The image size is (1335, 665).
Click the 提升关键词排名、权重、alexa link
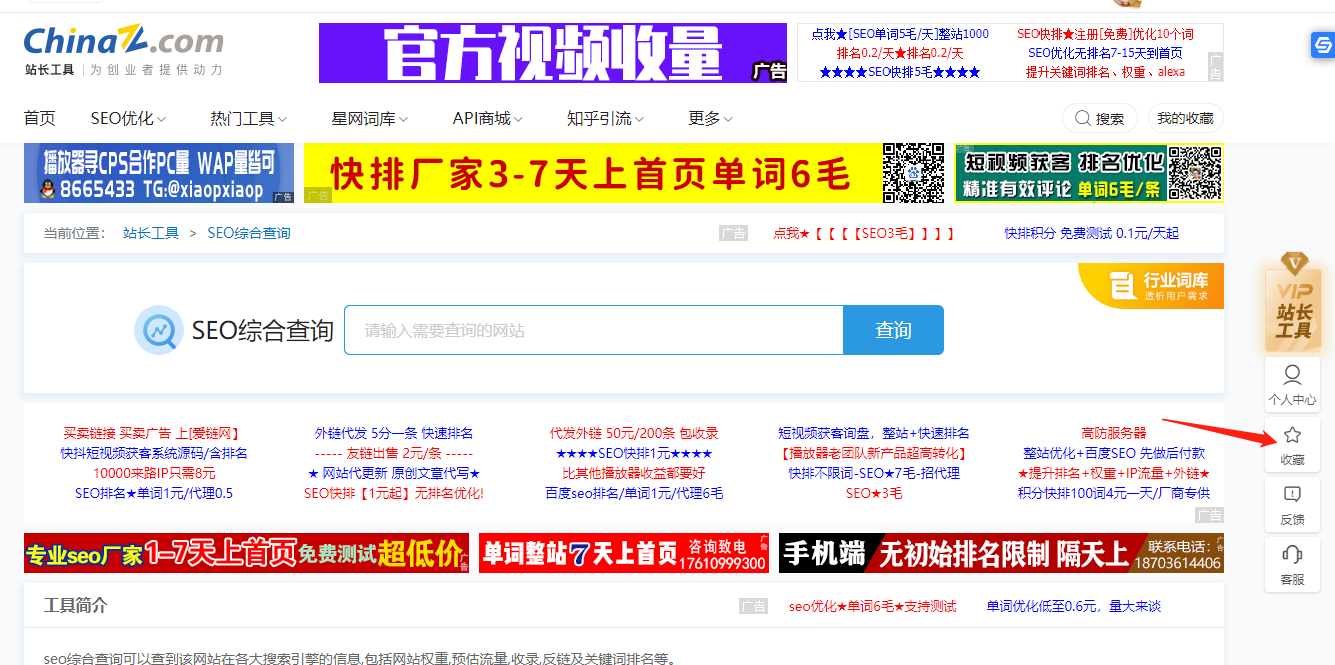coord(1106,72)
